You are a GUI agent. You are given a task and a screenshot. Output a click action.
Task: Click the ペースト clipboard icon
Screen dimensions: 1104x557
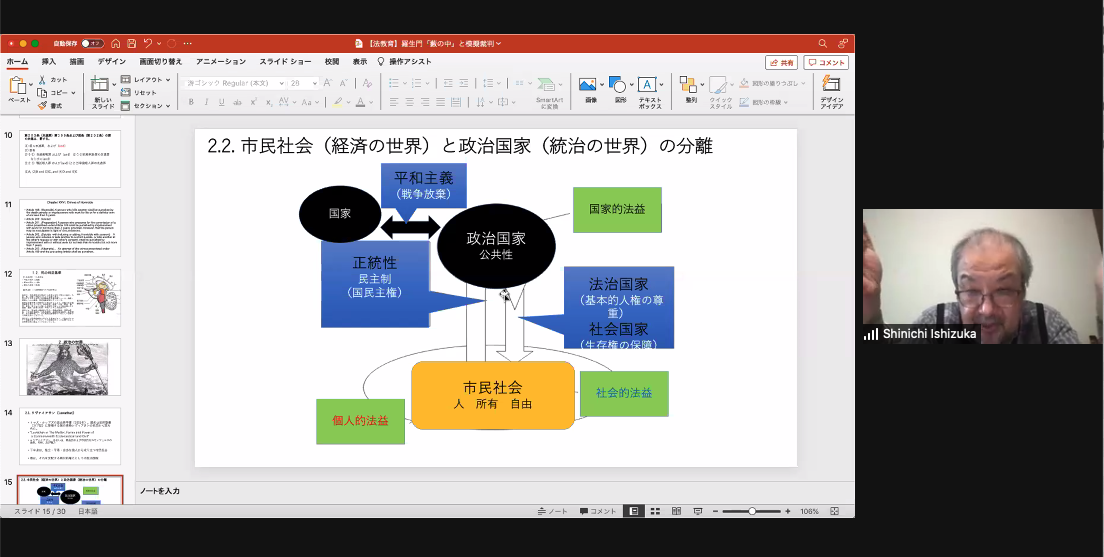click(17, 86)
